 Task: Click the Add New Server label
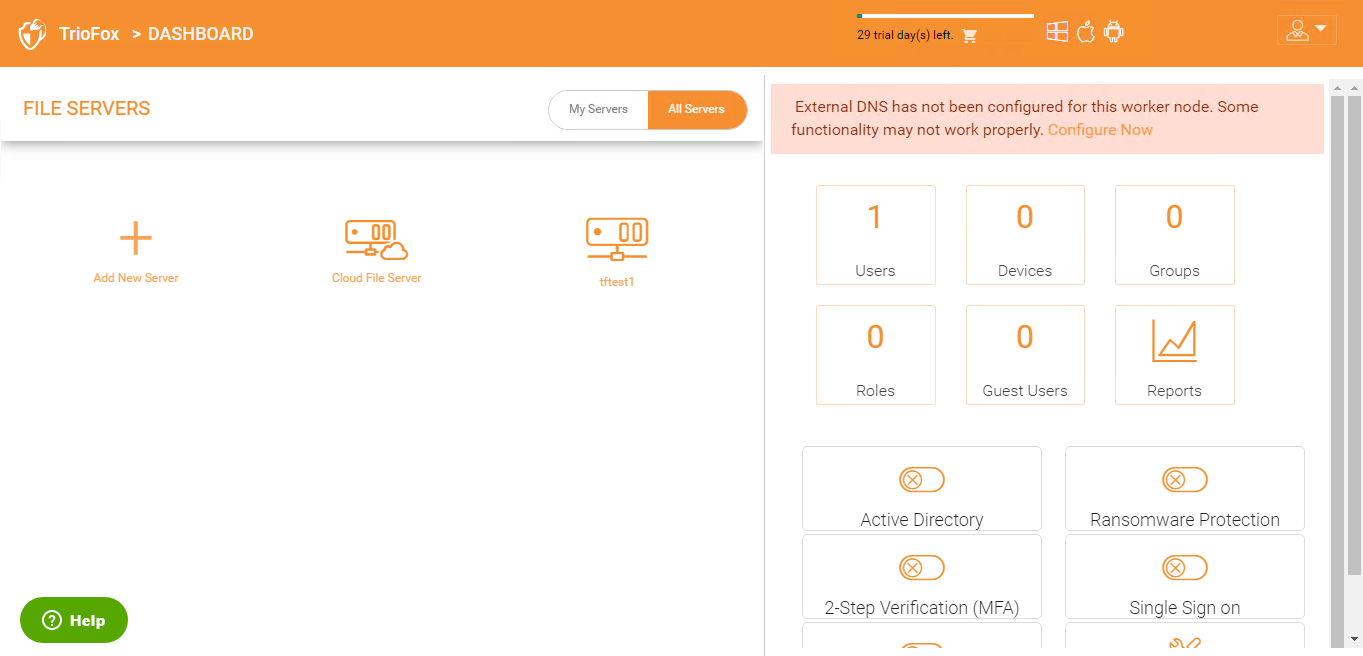click(x=136, y=278)
